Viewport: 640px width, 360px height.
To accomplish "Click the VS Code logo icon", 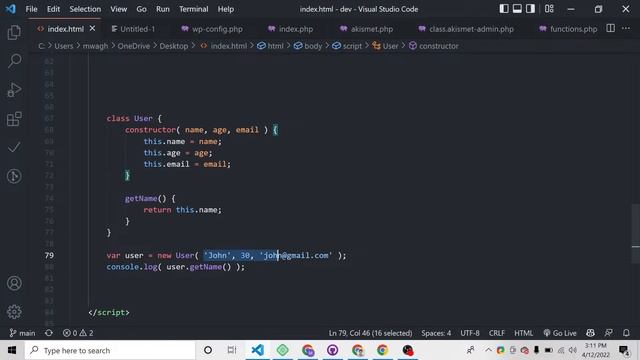I will click(x=11, y=9).
